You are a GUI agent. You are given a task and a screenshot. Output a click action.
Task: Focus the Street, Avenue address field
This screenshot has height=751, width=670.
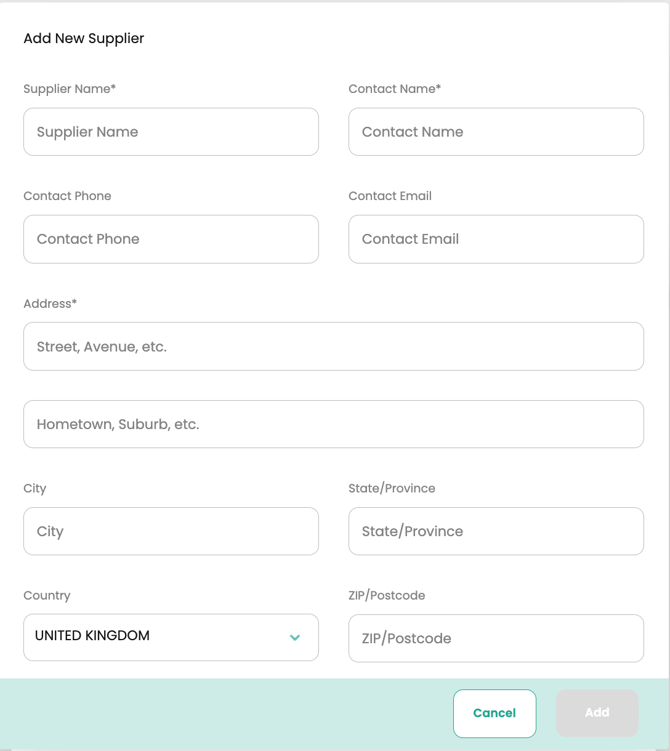click(x=333, y=346)
